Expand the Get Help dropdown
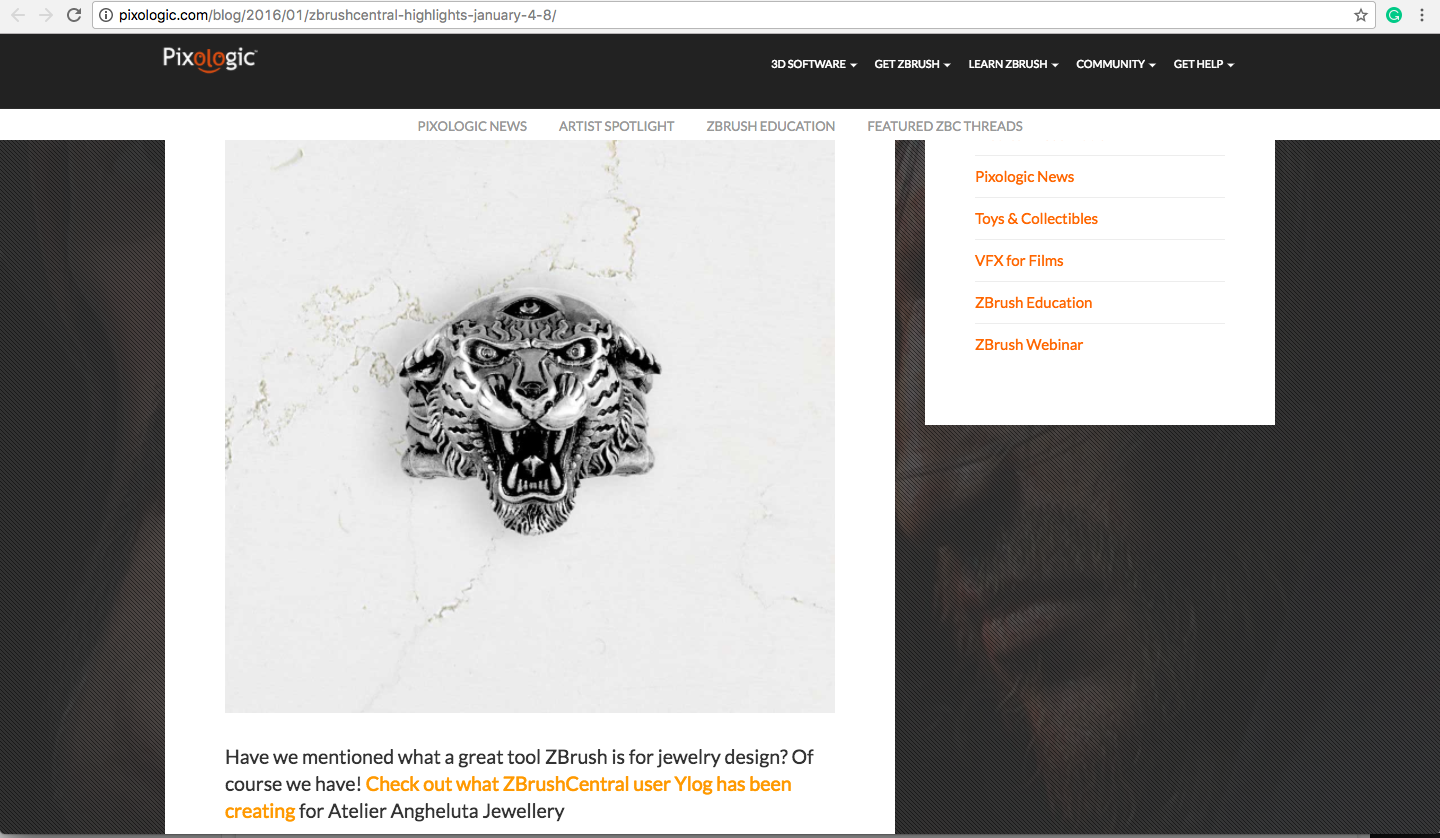1440x838 pixels. (x=1204, y=64)
